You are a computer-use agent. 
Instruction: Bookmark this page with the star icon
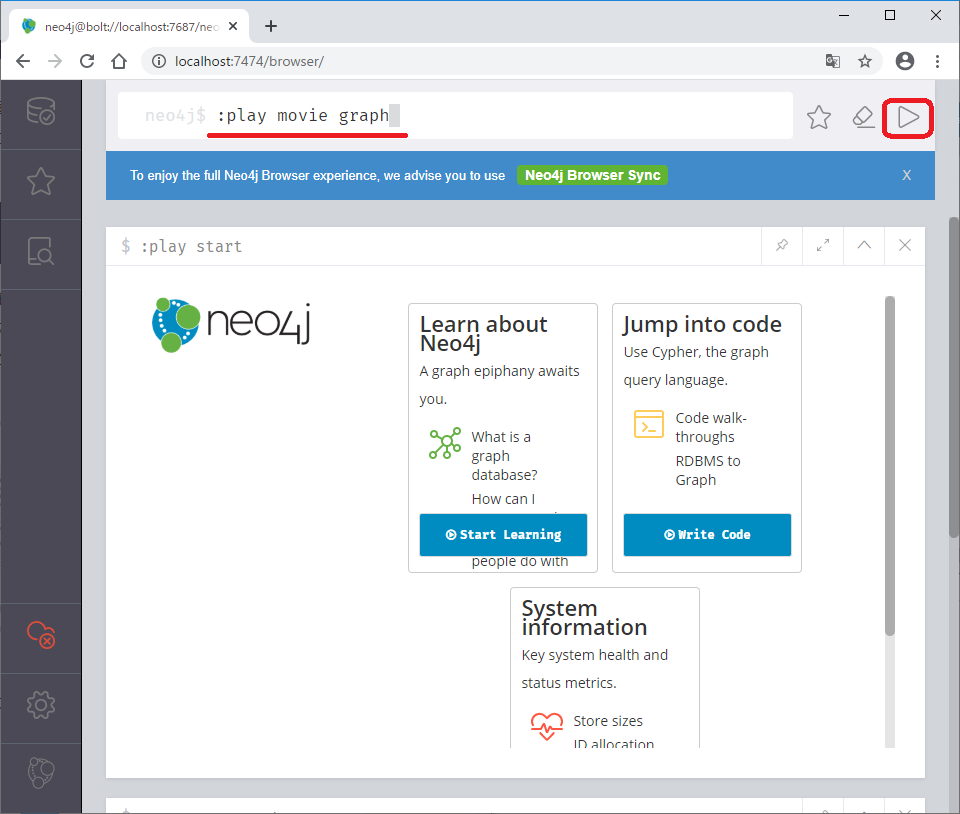pyautogui.click(x=864, y=61)
